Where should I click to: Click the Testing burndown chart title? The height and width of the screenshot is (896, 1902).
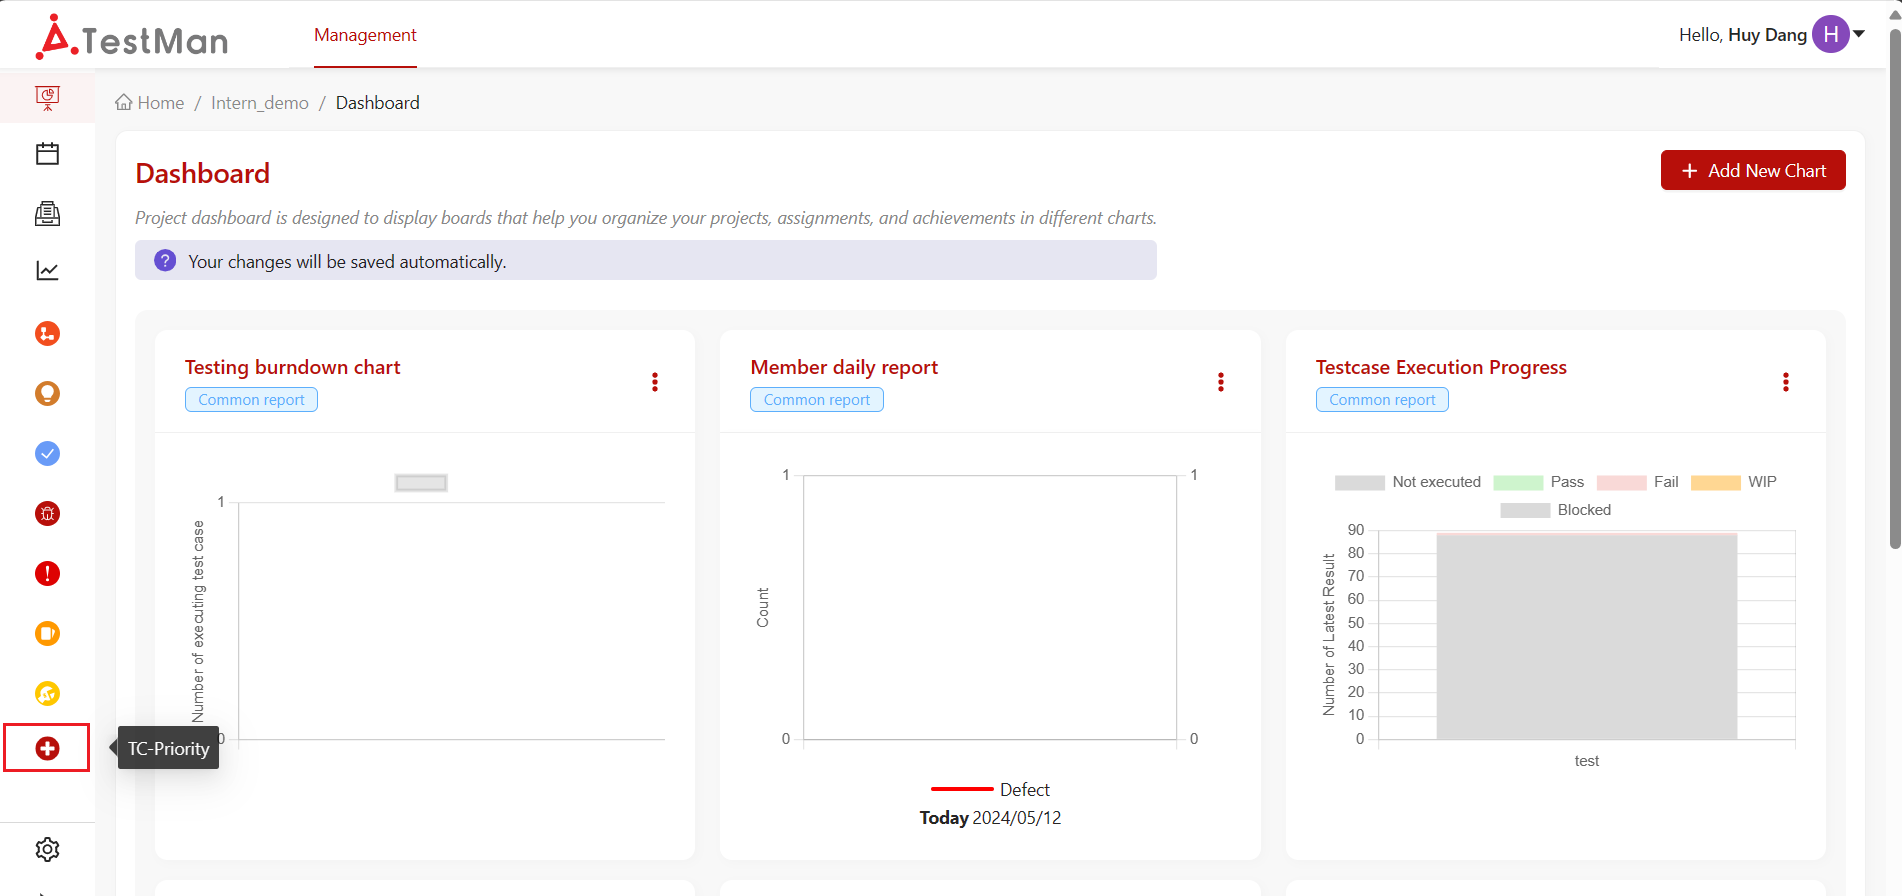coord(292,367)
